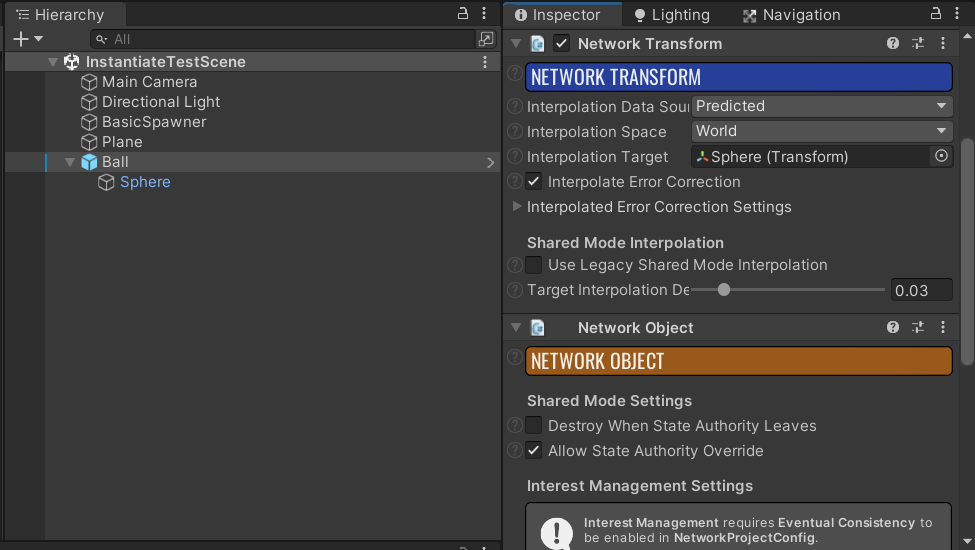Select BasicSpawner object
Viewport: 975px width, 550px height.
(x=154, y=122)
